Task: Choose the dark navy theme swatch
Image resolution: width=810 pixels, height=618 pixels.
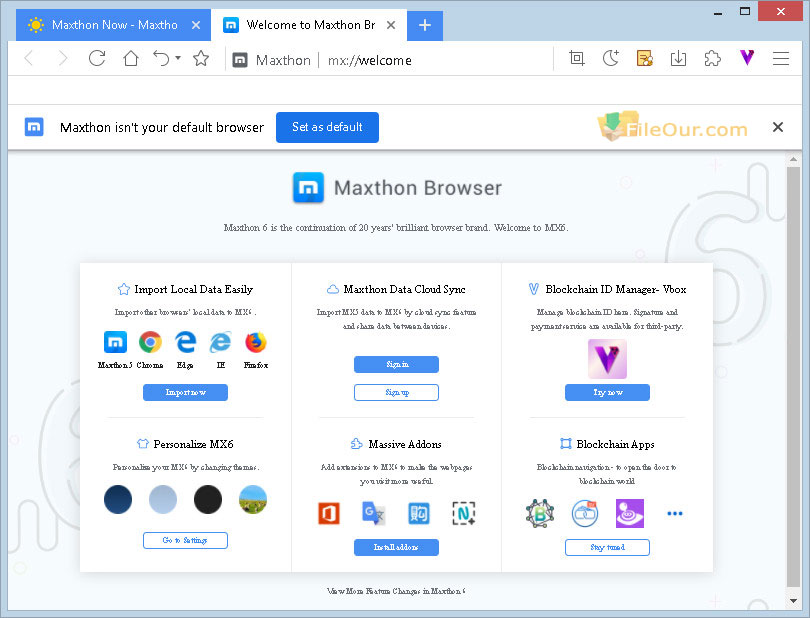Action: click(x=118, y=500)
